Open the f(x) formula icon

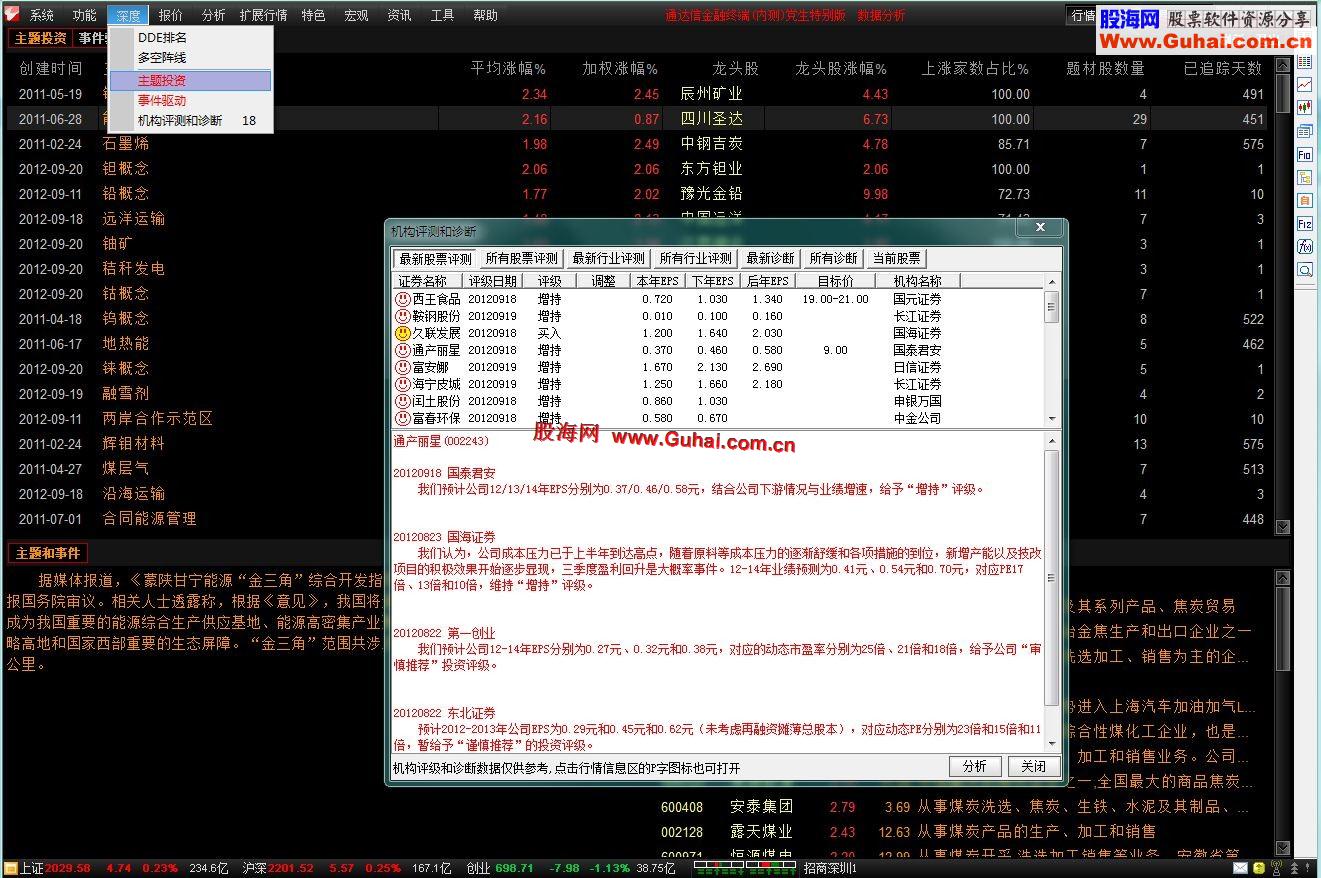tap(1304, 247)
